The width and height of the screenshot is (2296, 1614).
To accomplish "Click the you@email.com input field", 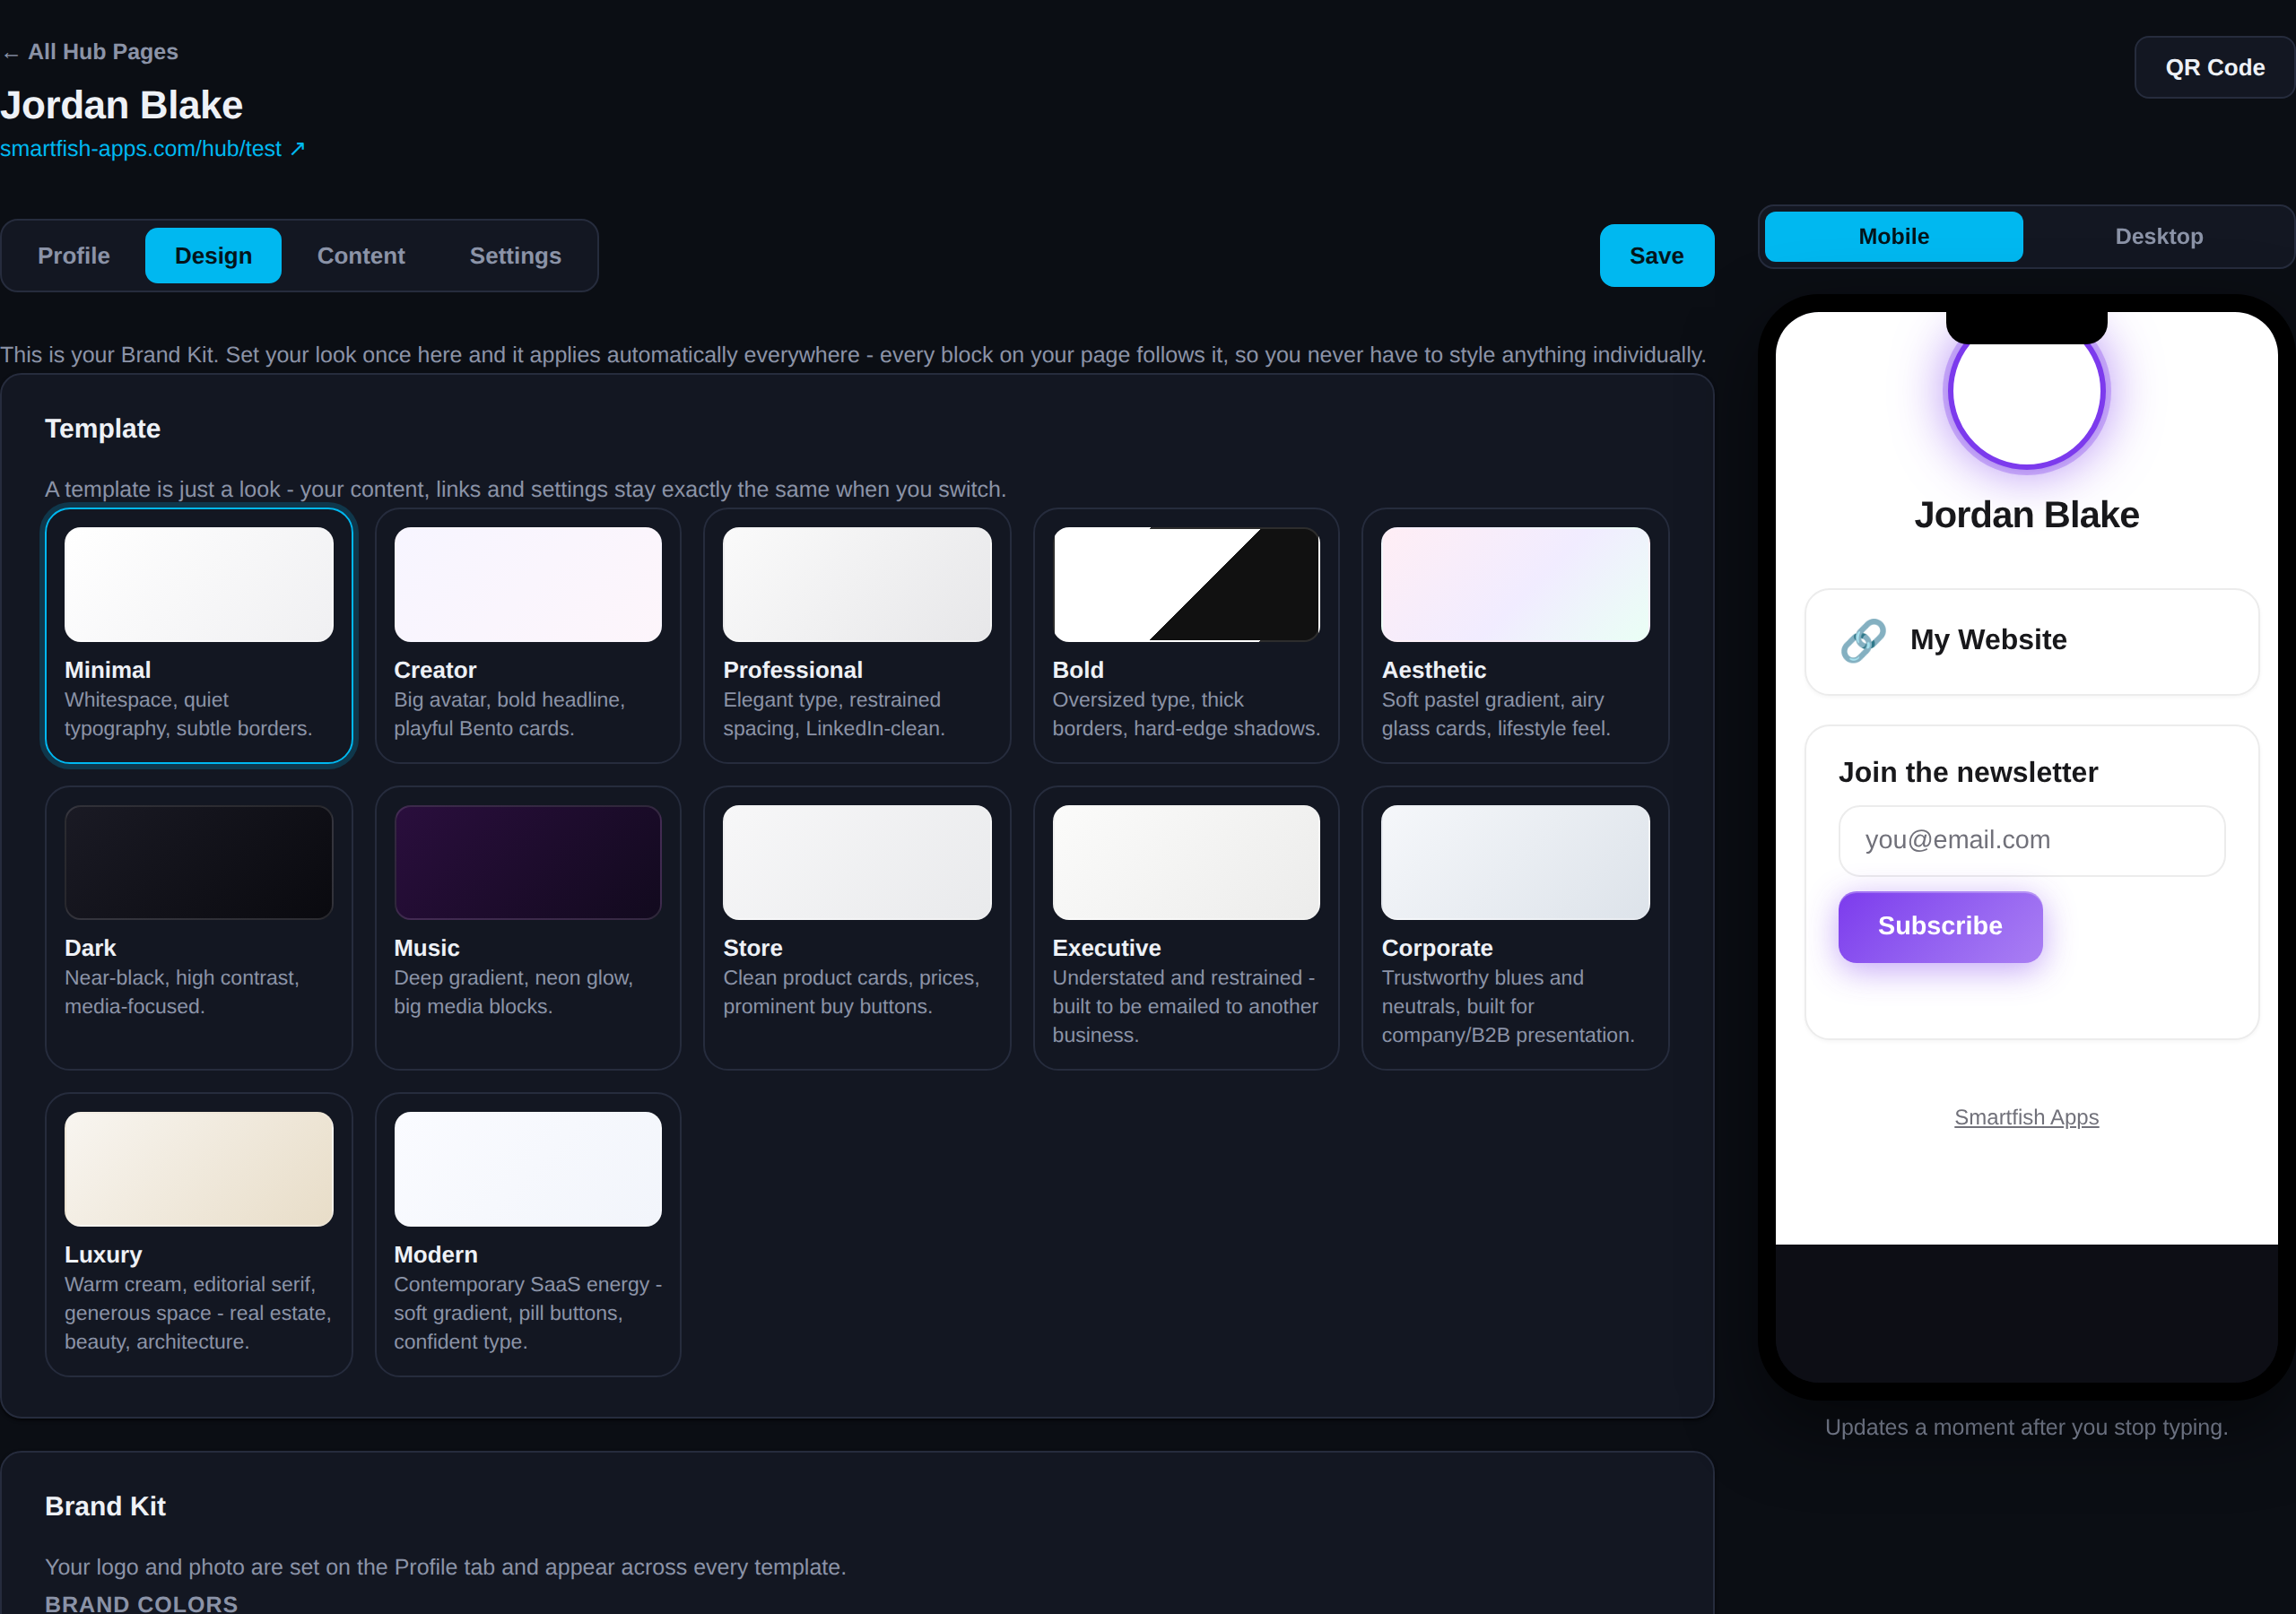I will (2031, 841).
